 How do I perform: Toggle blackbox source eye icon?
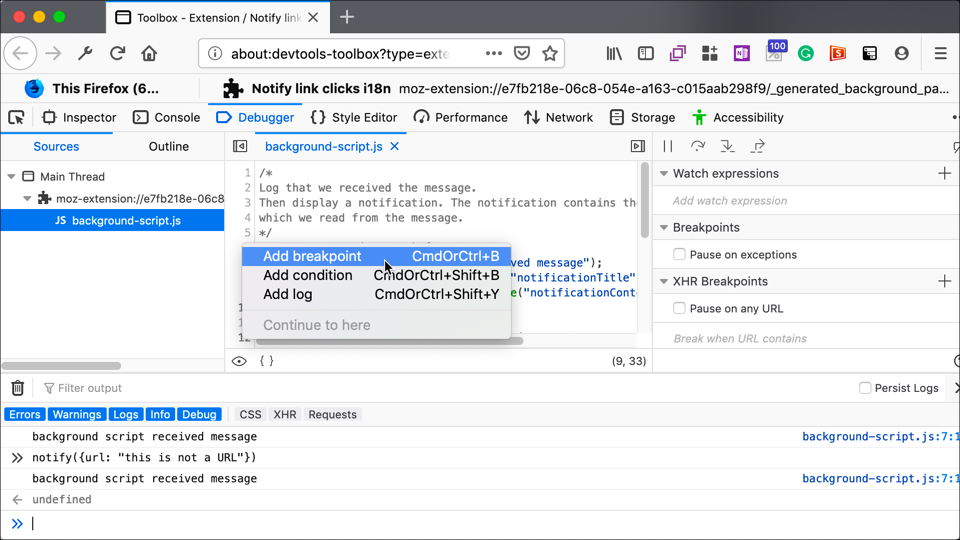[x=239, y=361]
